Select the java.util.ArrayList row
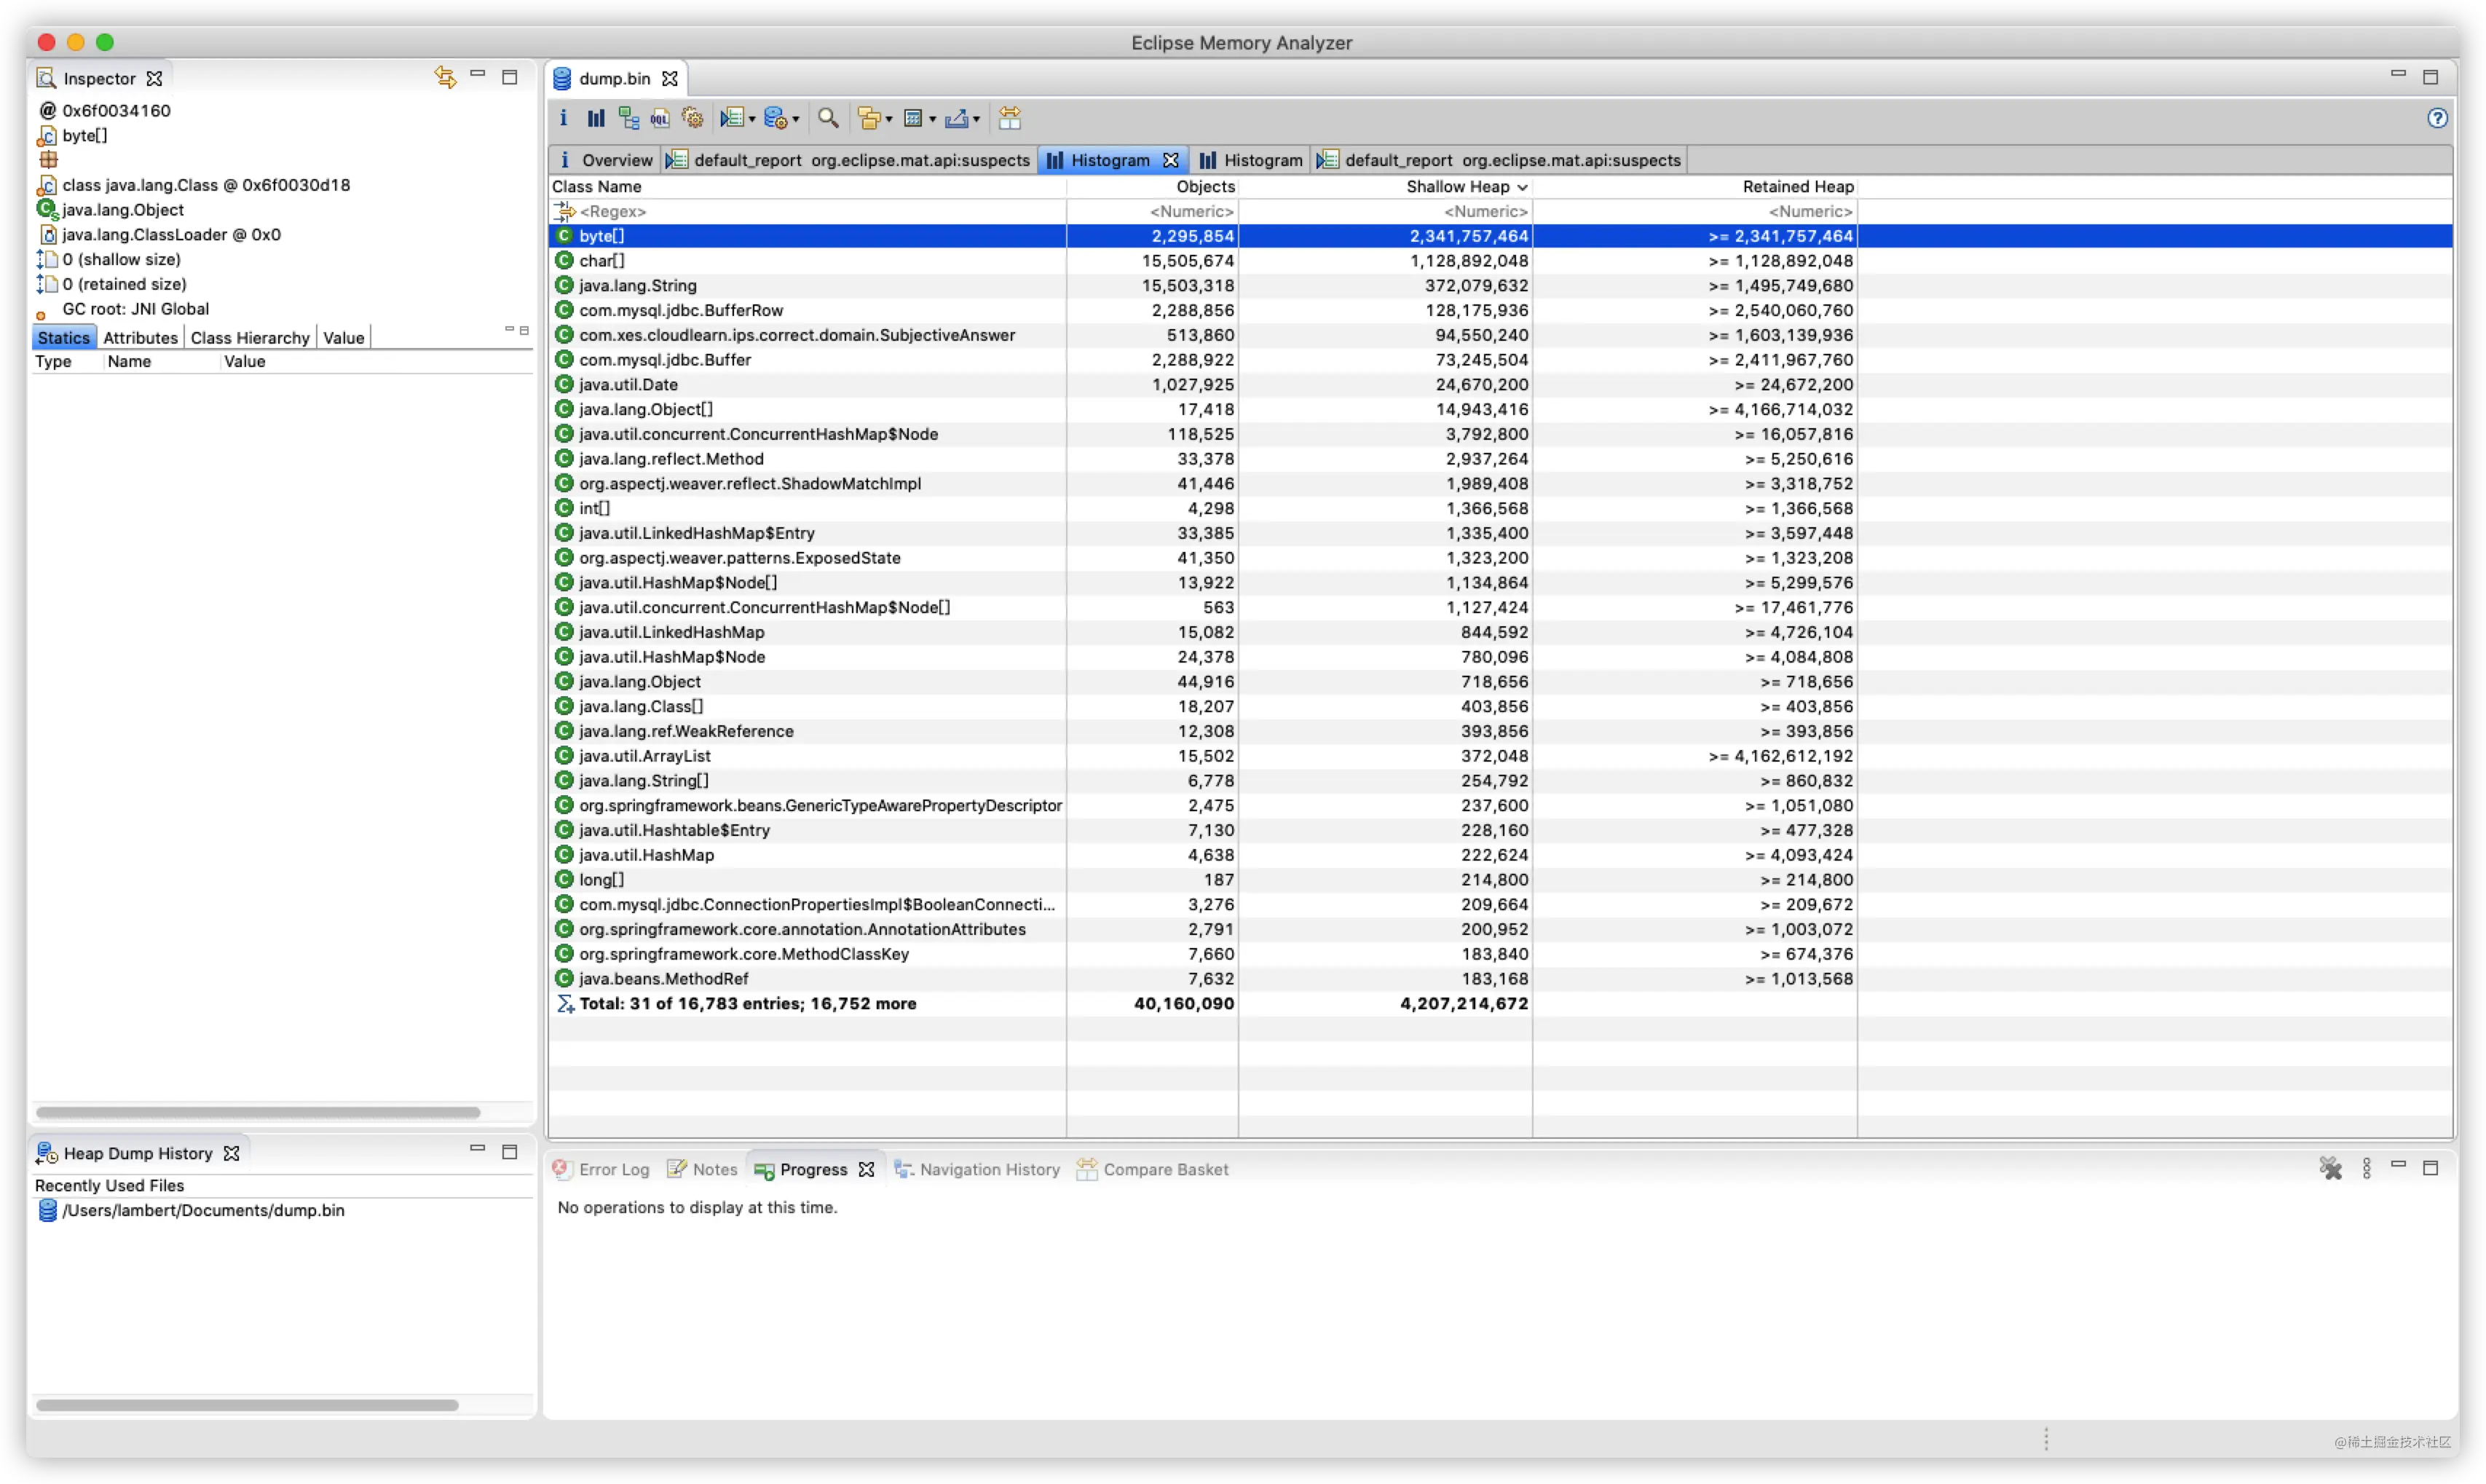The image size is (2486, 1484). (x=1500, y=756)
